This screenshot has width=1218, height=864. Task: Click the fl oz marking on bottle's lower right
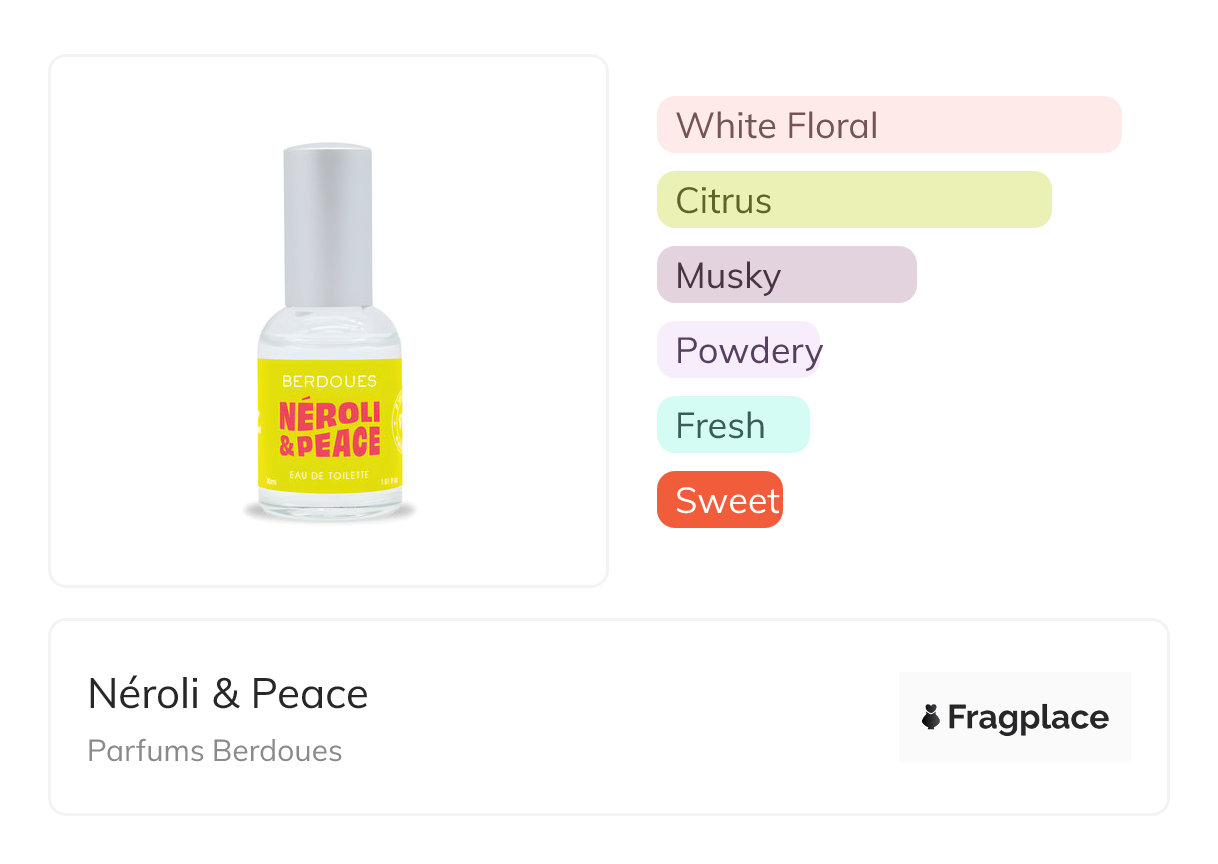coord(391,482)
